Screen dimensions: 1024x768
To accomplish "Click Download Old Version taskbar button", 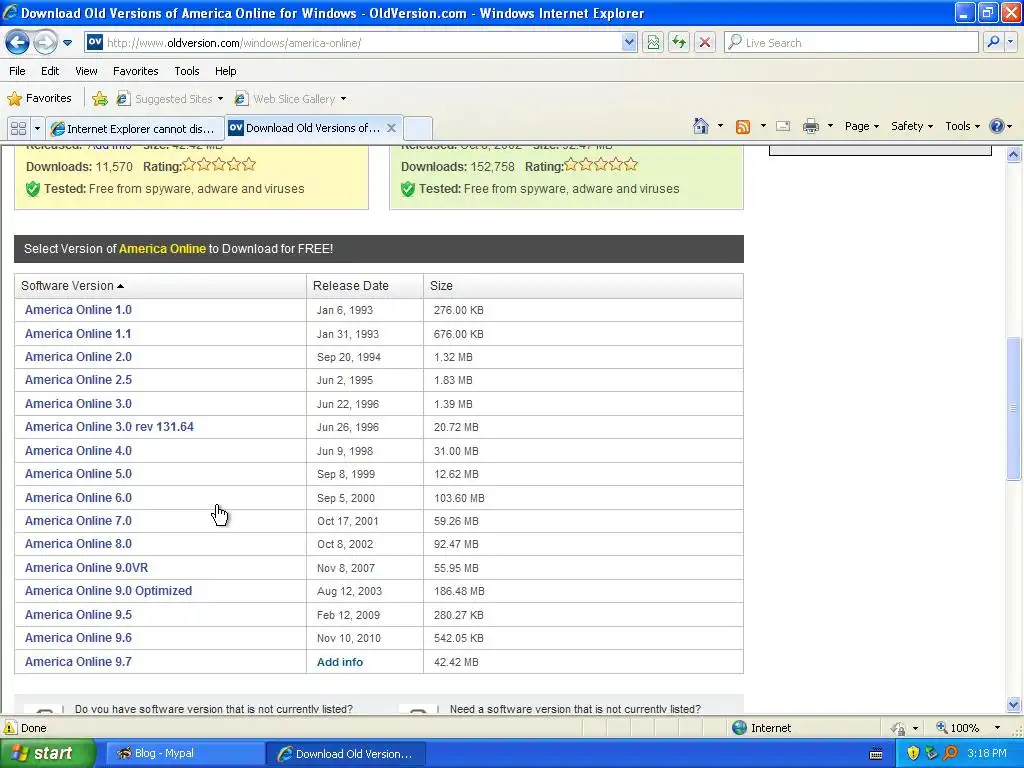I will [347, 754].
